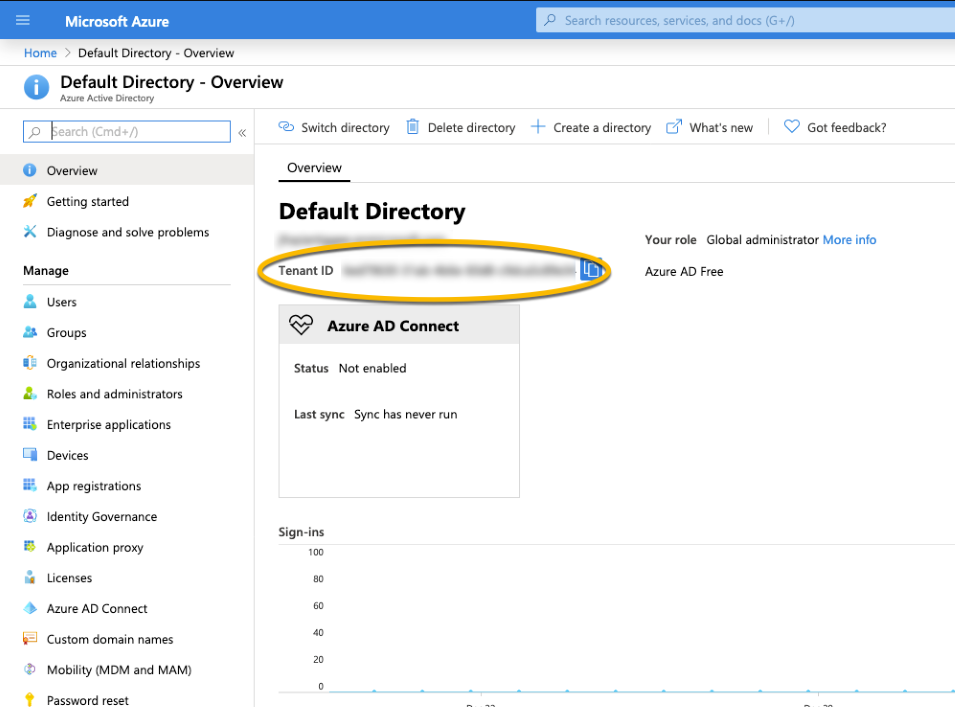This screenshot has height=707, width=955.
Task: Click the 'Azure AD Free' license text
Action: (x=684, y=271)
